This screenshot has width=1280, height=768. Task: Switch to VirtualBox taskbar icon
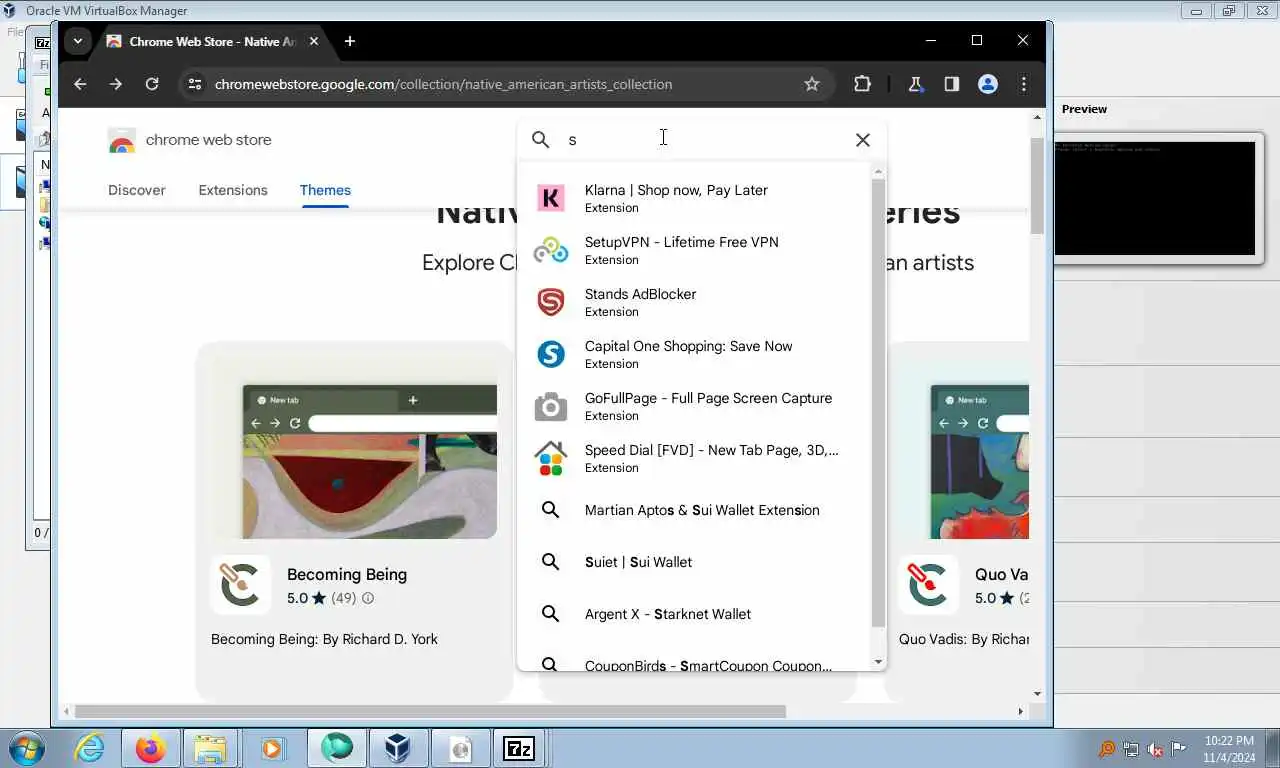[398, 748]
